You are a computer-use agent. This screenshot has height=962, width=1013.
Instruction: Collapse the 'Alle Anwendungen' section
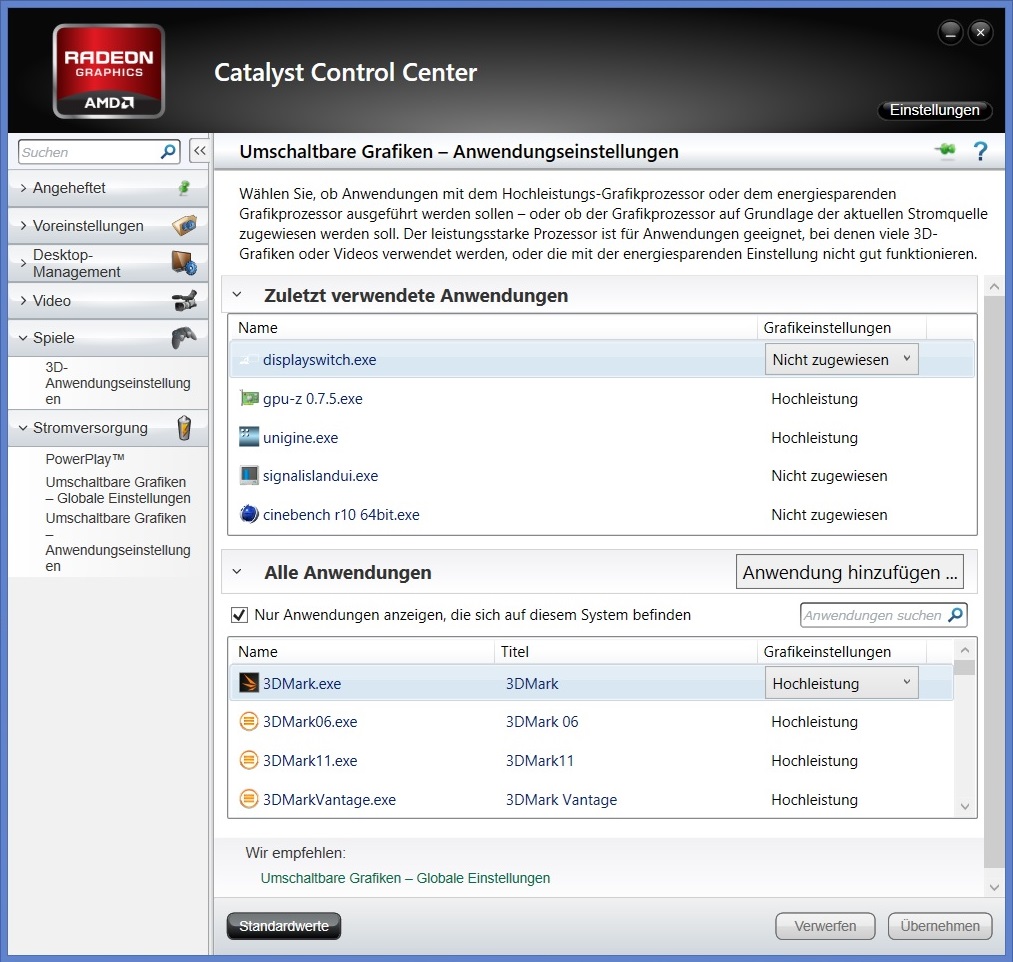[x=237, y=572]
